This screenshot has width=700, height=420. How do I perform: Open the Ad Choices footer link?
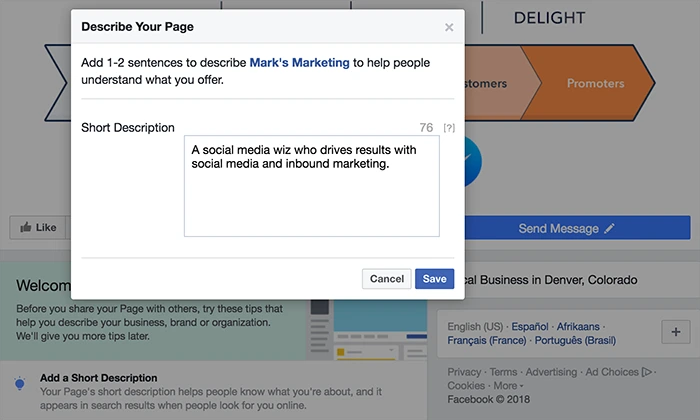pyautogui.click(x=619, y=372)
